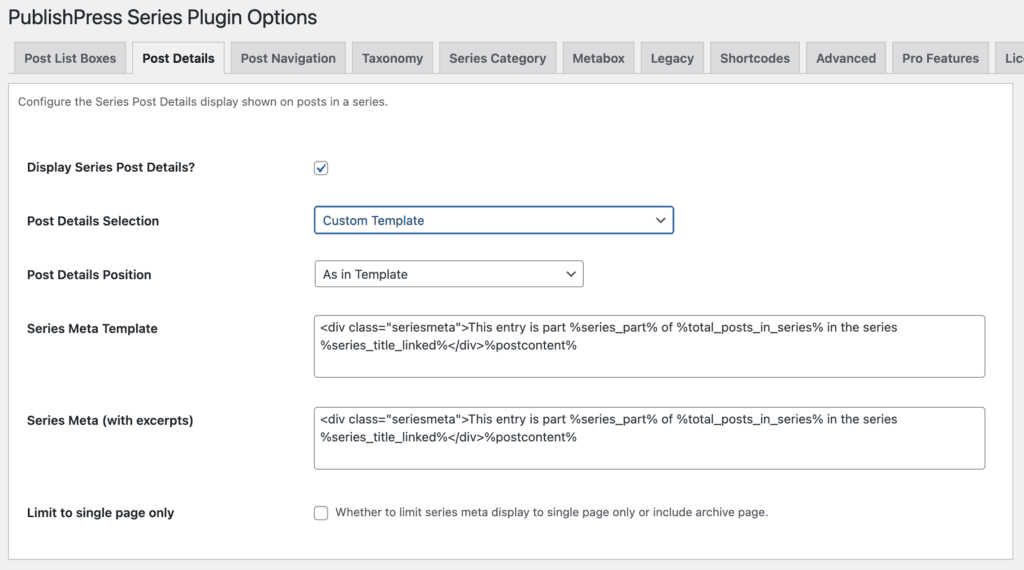Expand the As in Template position dropdown
This screenshot has width=1024, height=570.
pos(448,274)
